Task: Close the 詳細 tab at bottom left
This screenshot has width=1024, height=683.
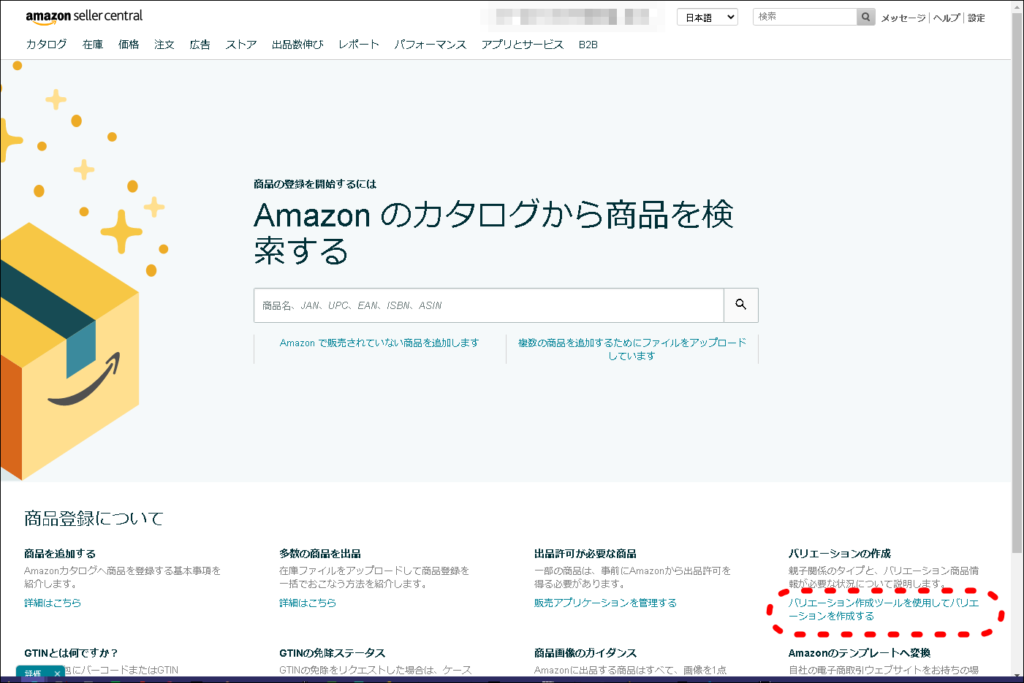Action: click(x=57, y=673)
